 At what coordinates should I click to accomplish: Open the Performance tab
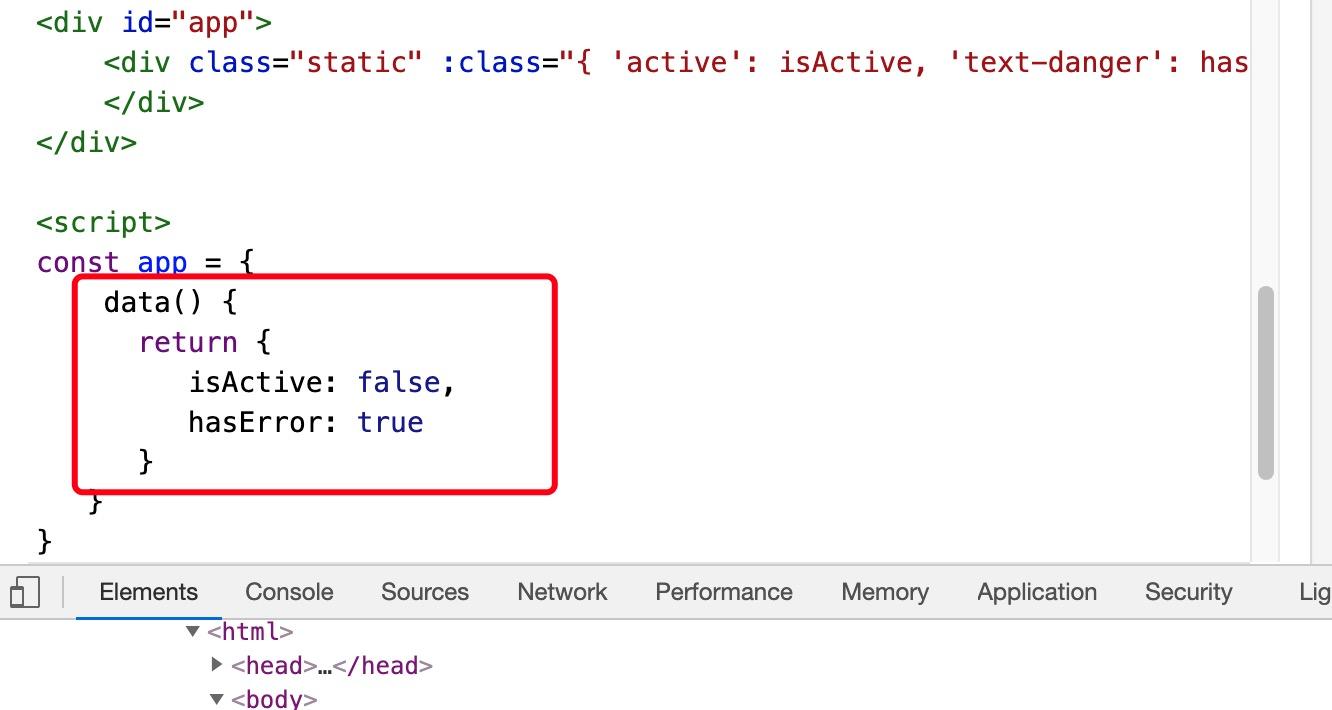click(x=724, y=592)
